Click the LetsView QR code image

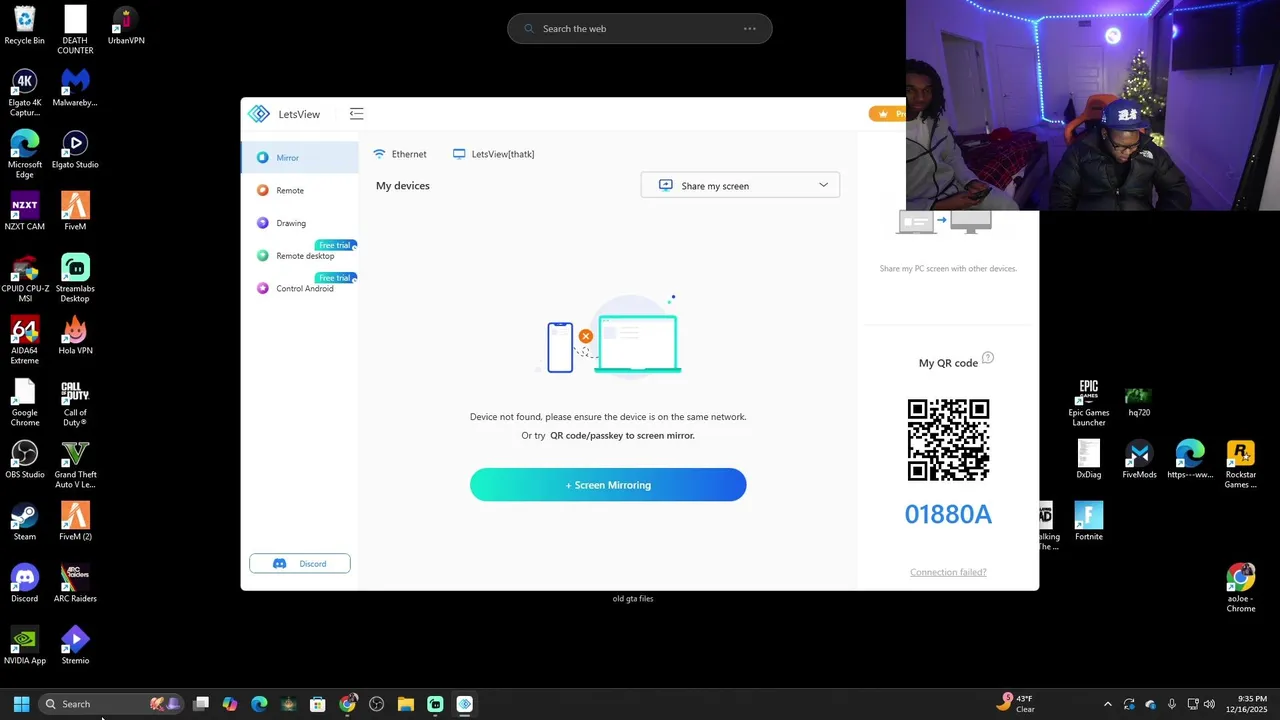pyautogui.click(x=948, y=440)
